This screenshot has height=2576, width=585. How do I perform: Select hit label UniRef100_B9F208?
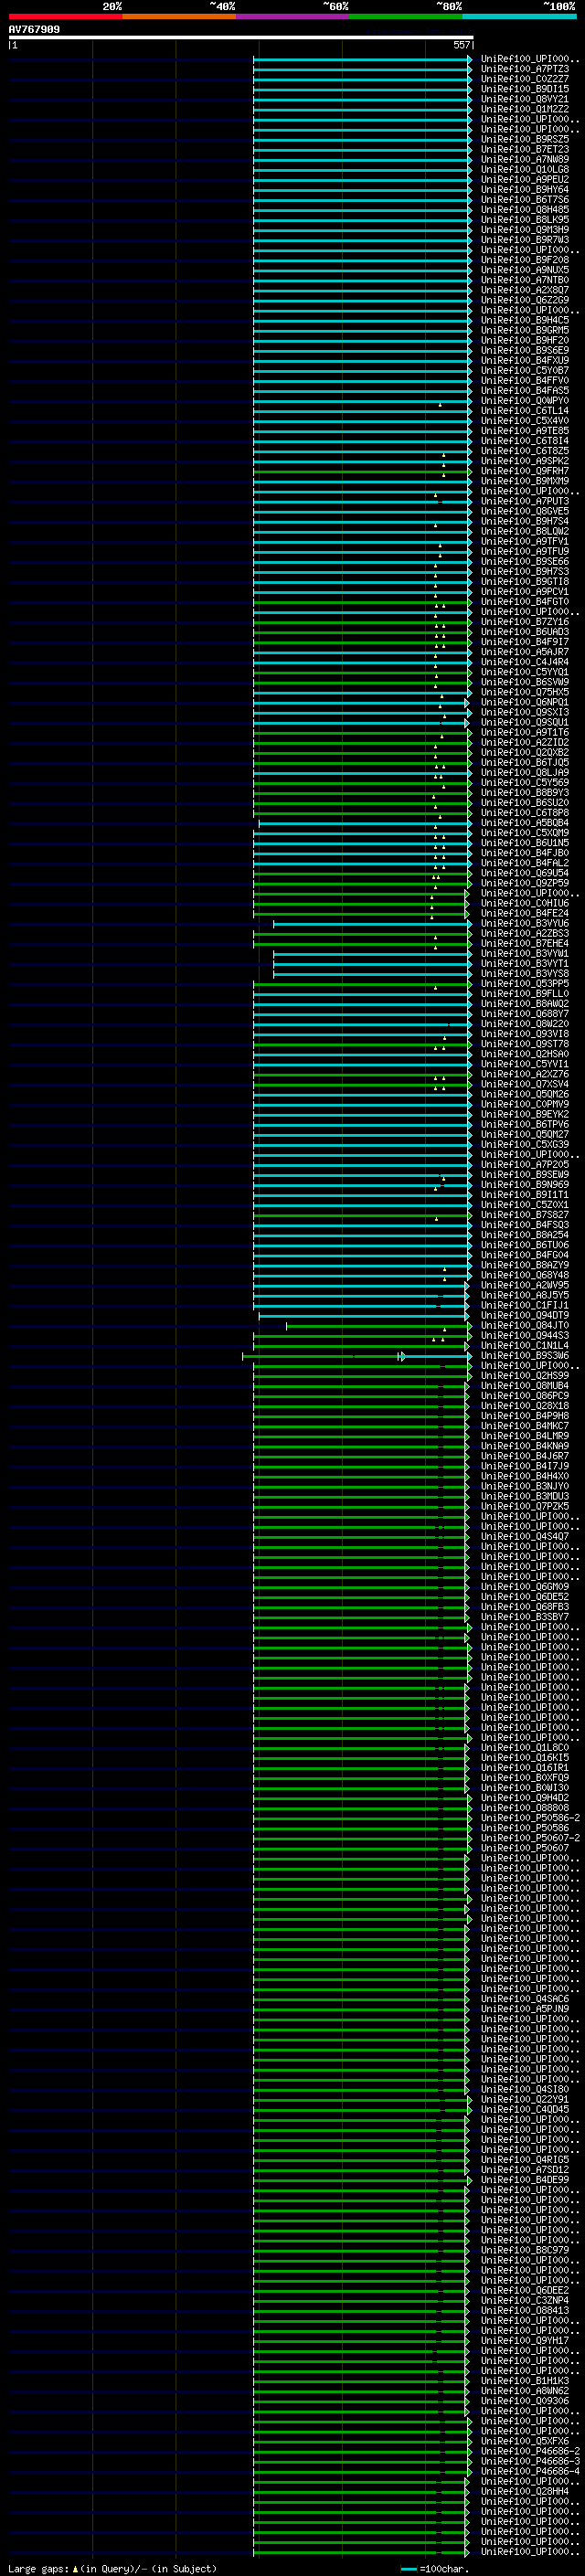[x=524, y=260]
